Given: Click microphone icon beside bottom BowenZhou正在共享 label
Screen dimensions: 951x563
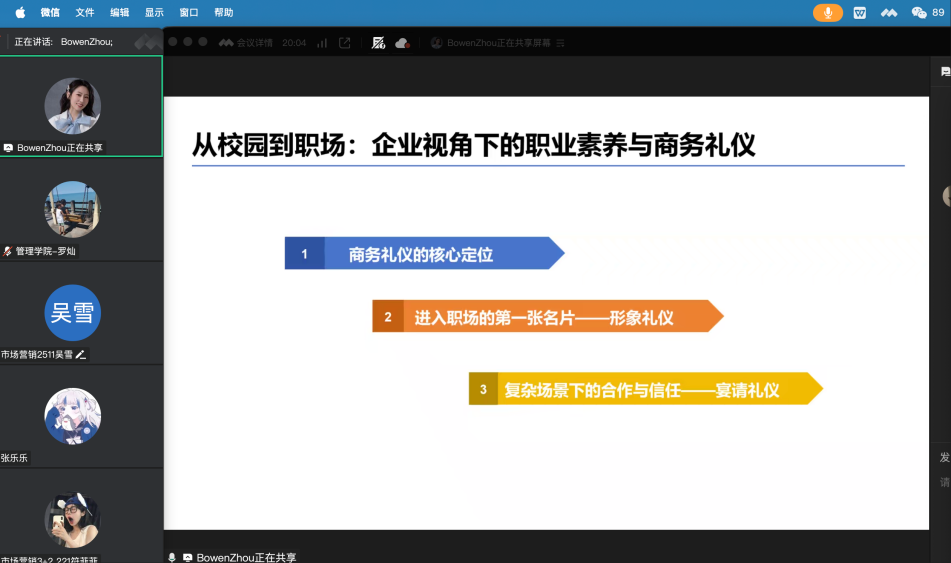Looking at the screenshot, I should 172,557.
